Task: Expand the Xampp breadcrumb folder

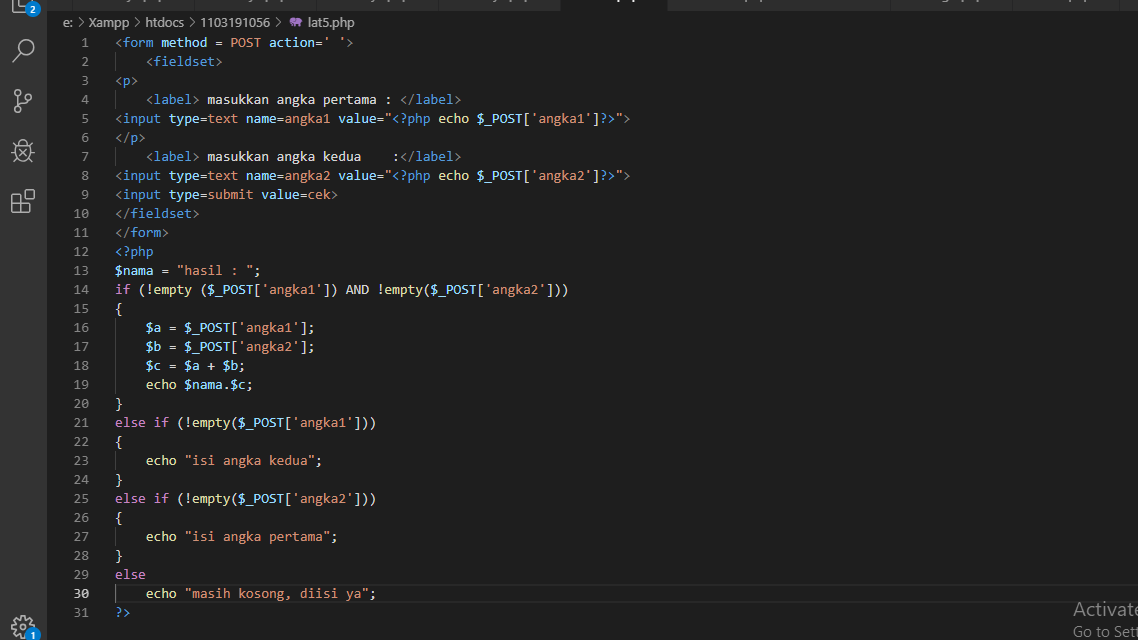Action: click(109, 22)
